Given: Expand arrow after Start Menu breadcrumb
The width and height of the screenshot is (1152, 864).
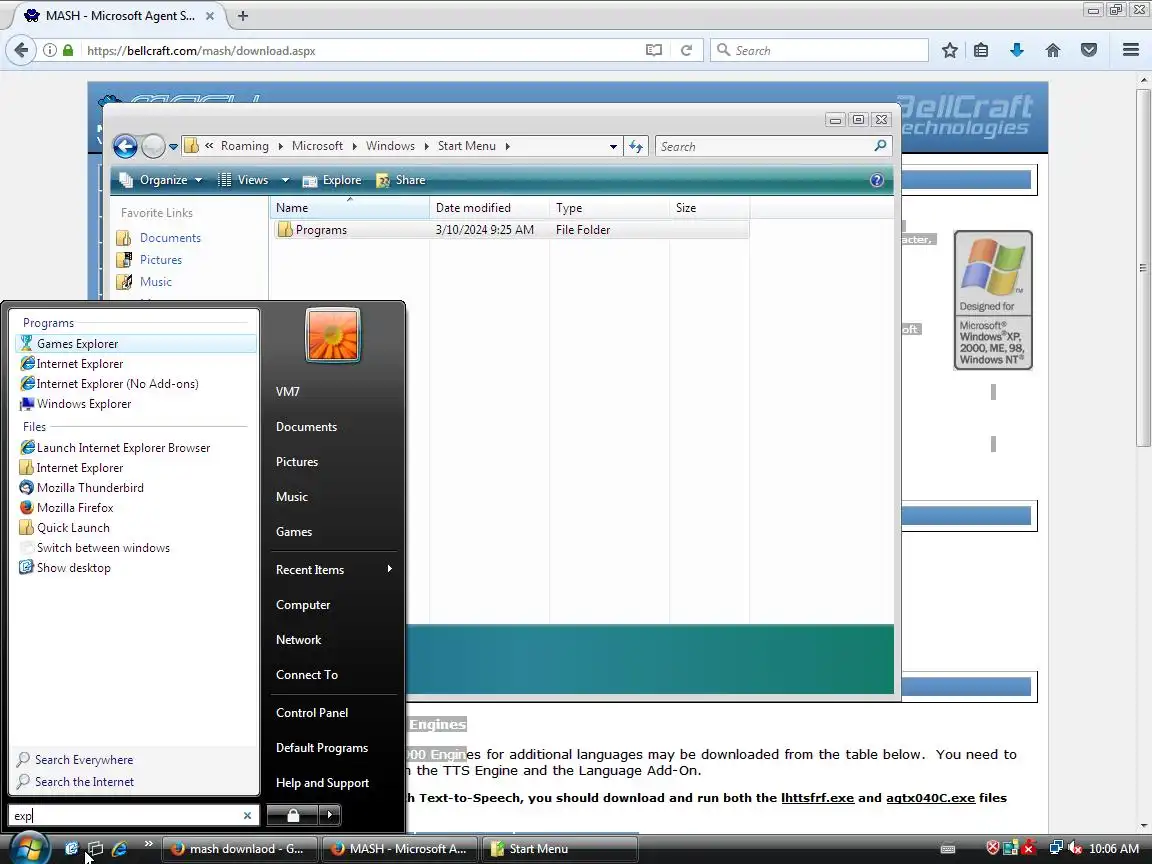Looking at the screenshot, I should click(x=507, y=146).
